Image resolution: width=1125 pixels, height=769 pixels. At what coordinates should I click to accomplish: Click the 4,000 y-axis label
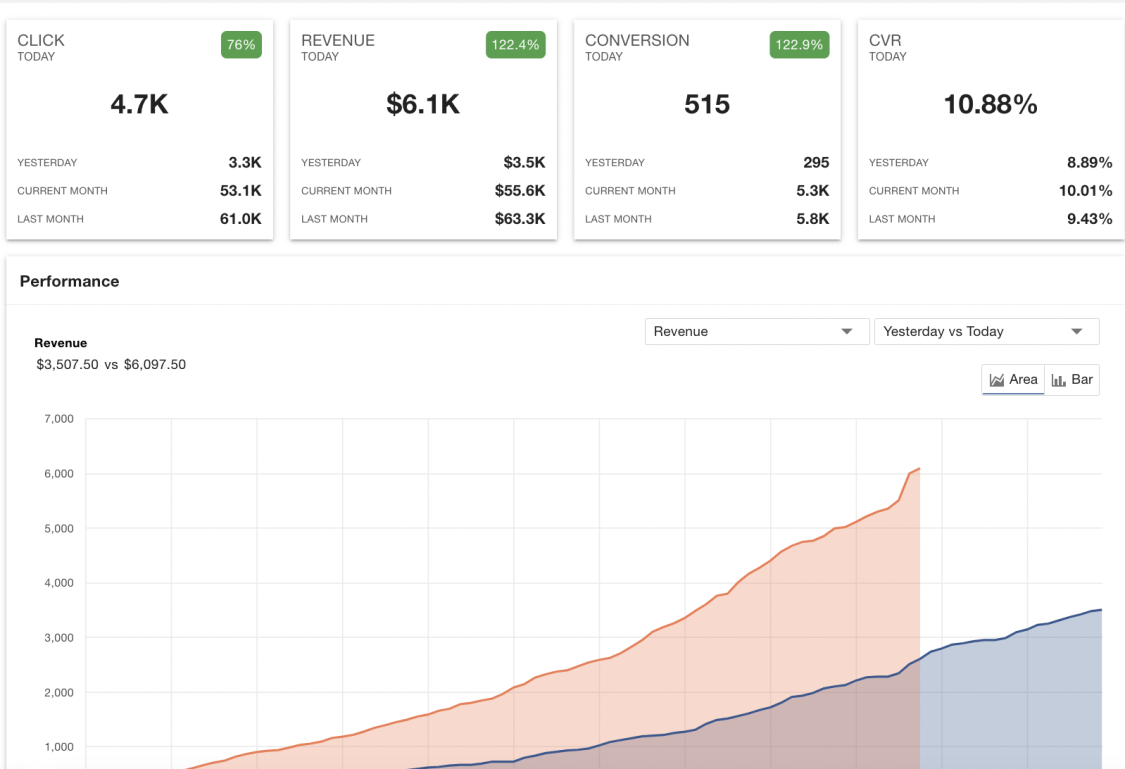tap(59, 582)
